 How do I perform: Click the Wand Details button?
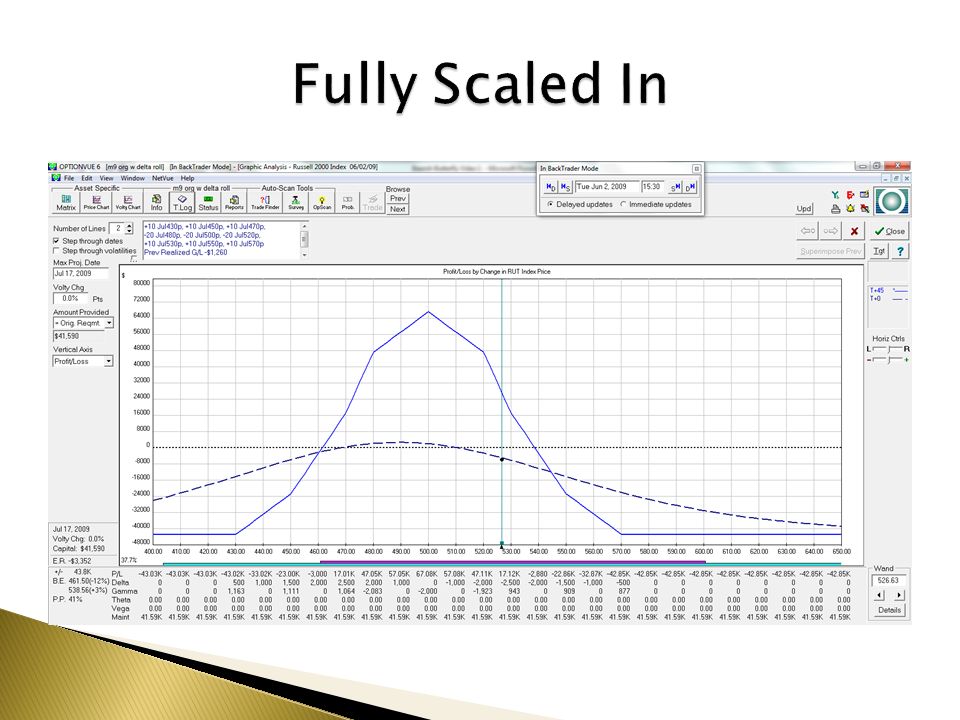tap(889, 610)
